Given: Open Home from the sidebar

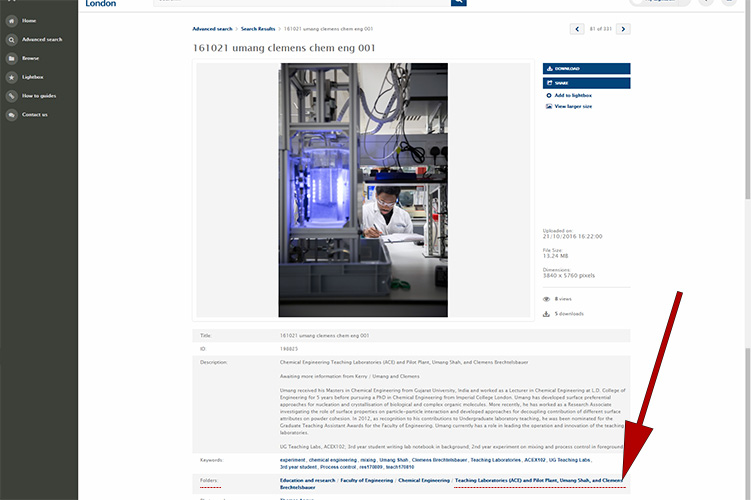Looking at the screenshot, I should 28,21.
